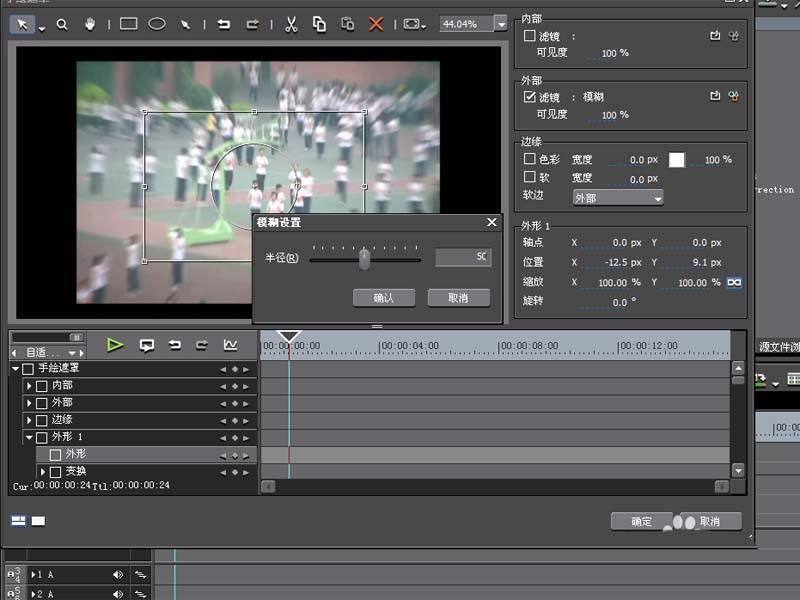800x600 pixels.
Task: Collapse the 外形 1 tree row
Action: coord(29,437)
